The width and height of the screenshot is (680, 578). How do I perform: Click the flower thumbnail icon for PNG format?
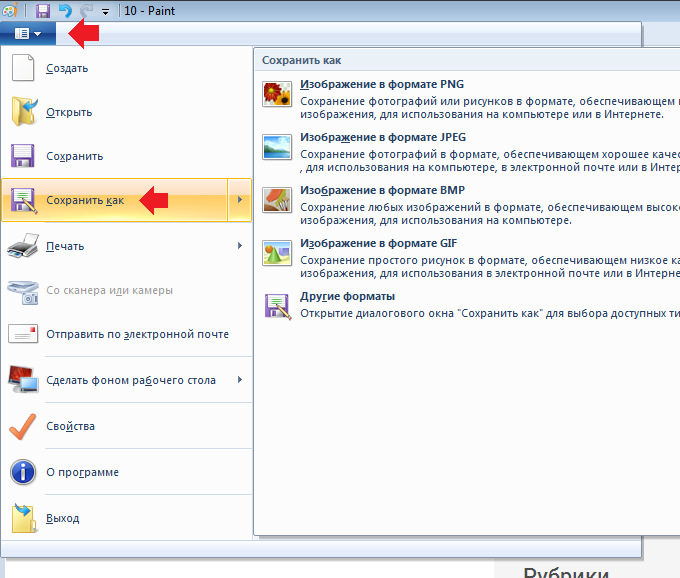point(277,94)
